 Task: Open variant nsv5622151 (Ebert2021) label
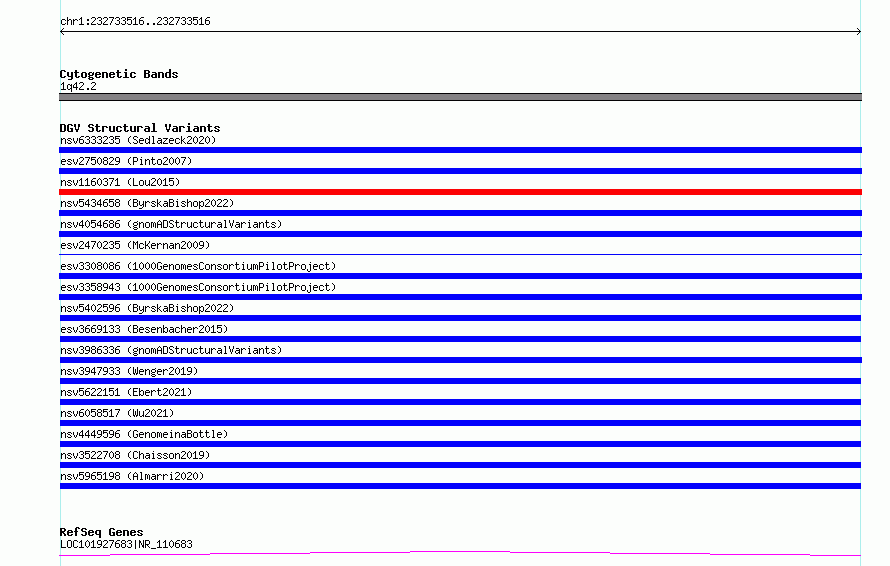tap(126, 392)
